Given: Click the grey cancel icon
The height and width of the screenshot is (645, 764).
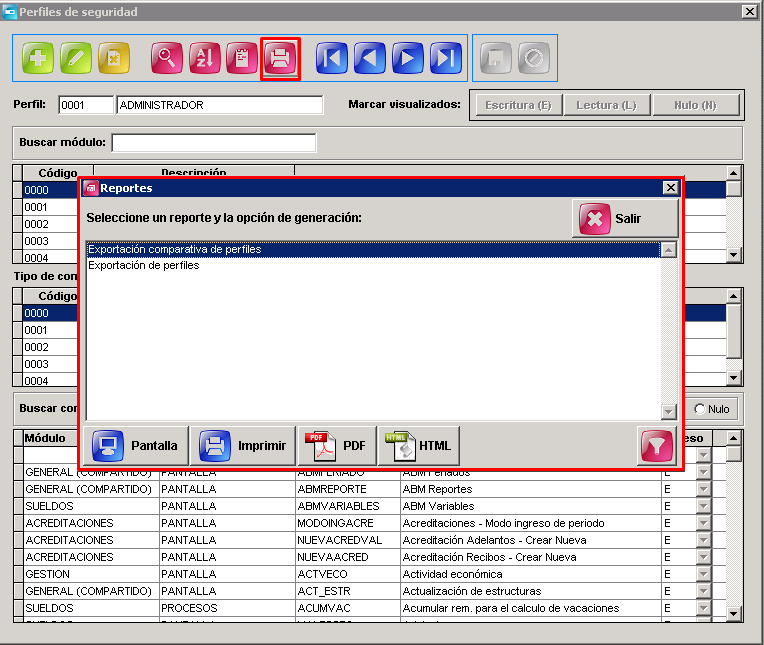Looking at the screenshot, I should pyautogui.click(x=534, y=58).
